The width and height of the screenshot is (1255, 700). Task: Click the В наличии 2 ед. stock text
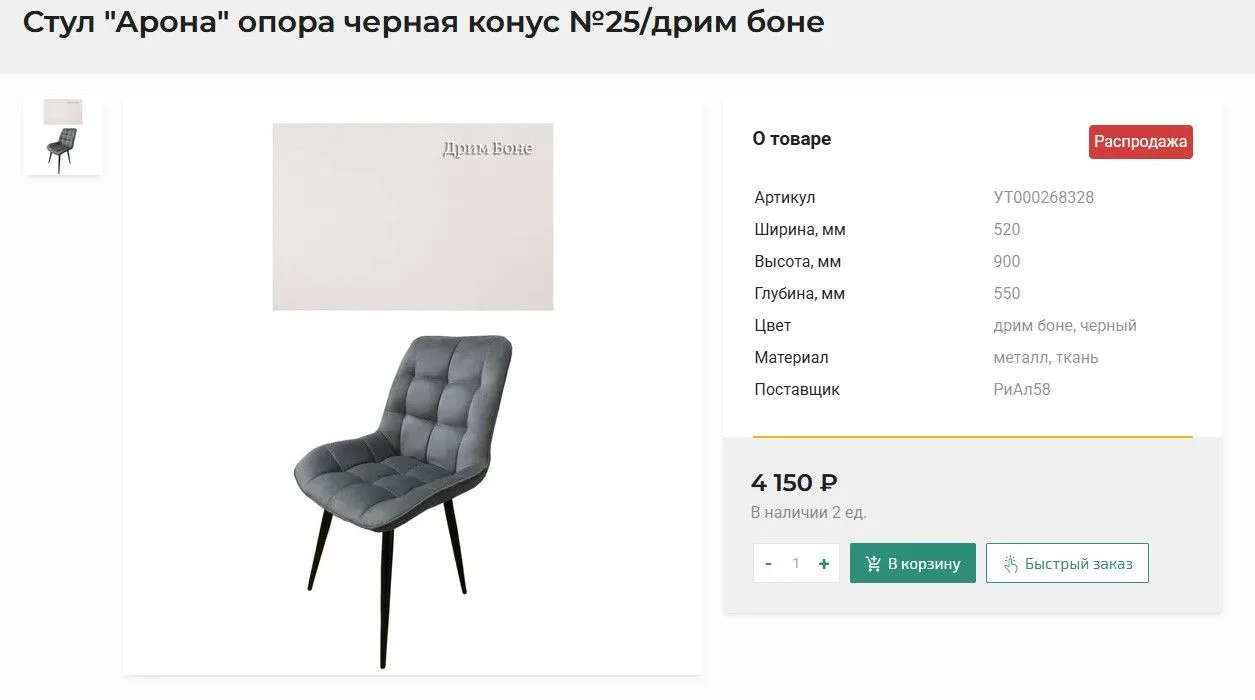809,513
